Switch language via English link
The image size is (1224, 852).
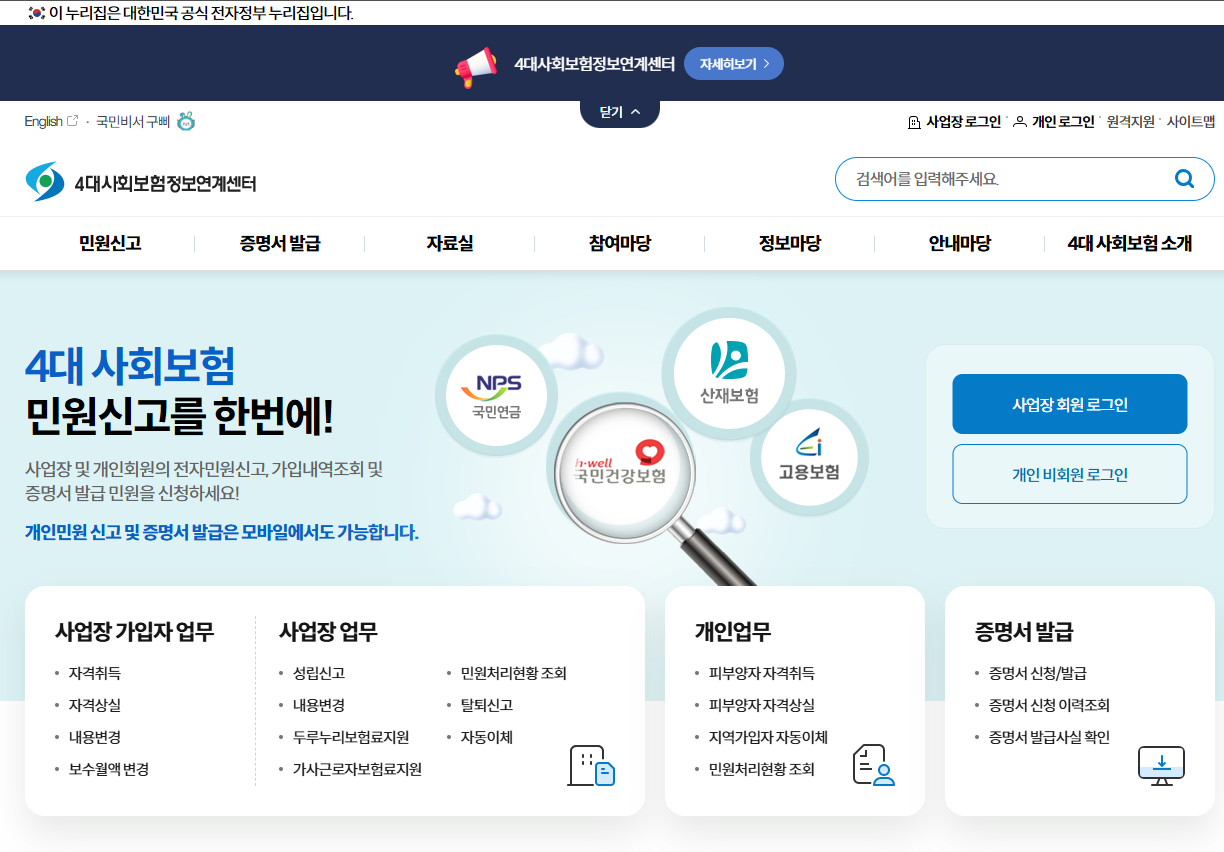click(x=43, y=121)
